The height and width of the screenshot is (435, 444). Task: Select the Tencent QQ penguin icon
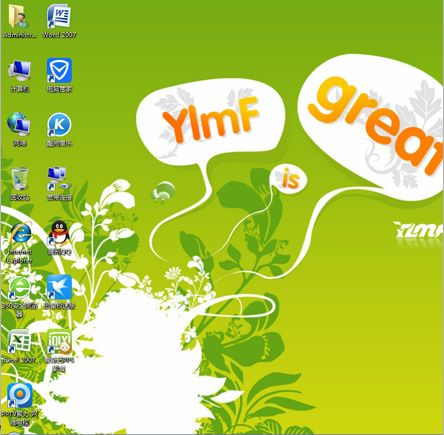pos(59,233)
